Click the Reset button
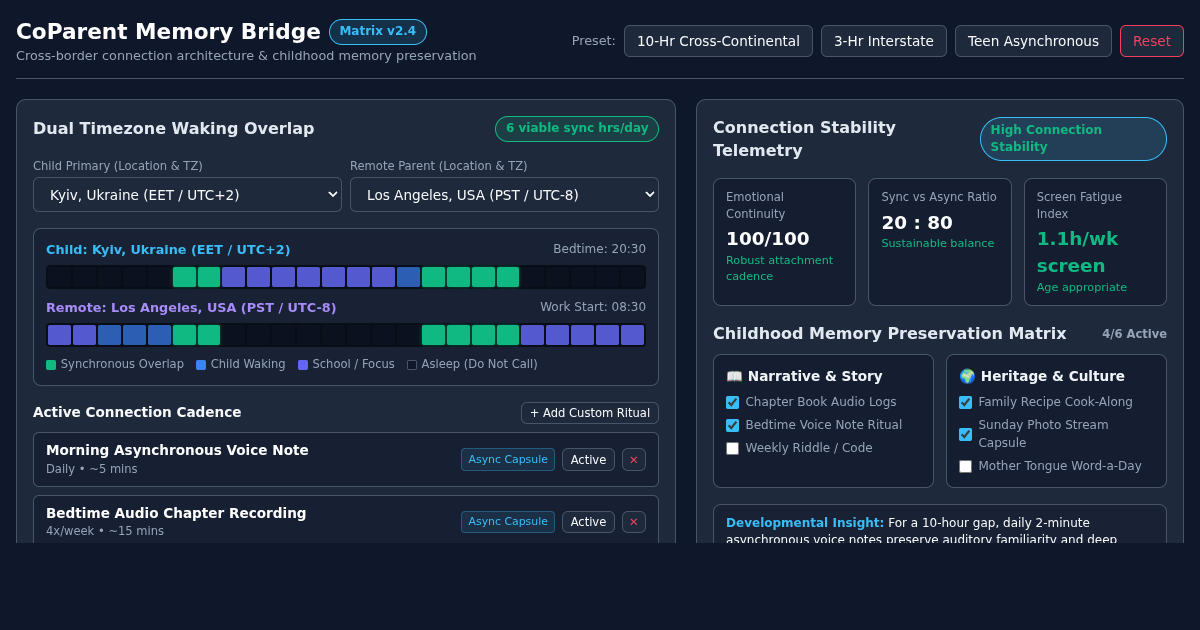Image resolution: width=1200 pixels, height=630 pixels. (1152, 41)
